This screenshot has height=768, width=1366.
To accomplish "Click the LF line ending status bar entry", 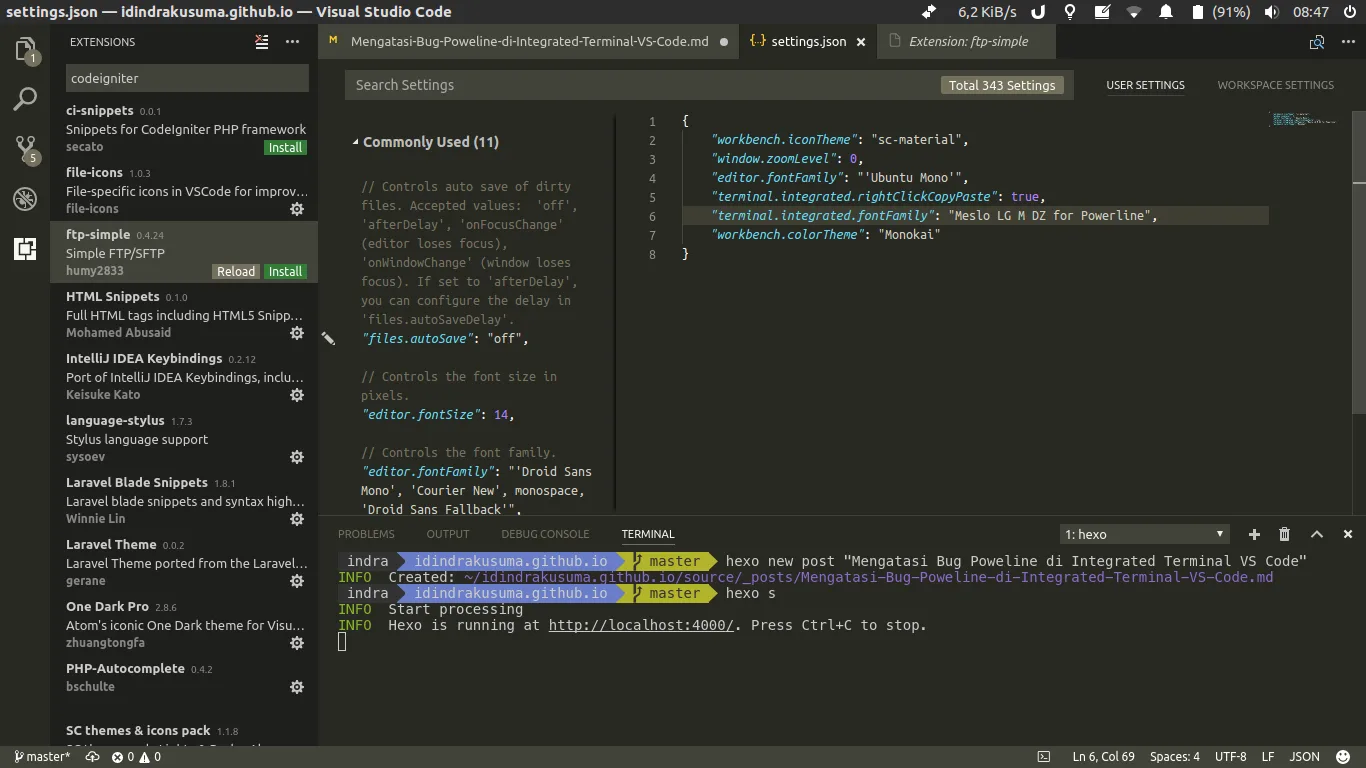I will coord(1268,757).
